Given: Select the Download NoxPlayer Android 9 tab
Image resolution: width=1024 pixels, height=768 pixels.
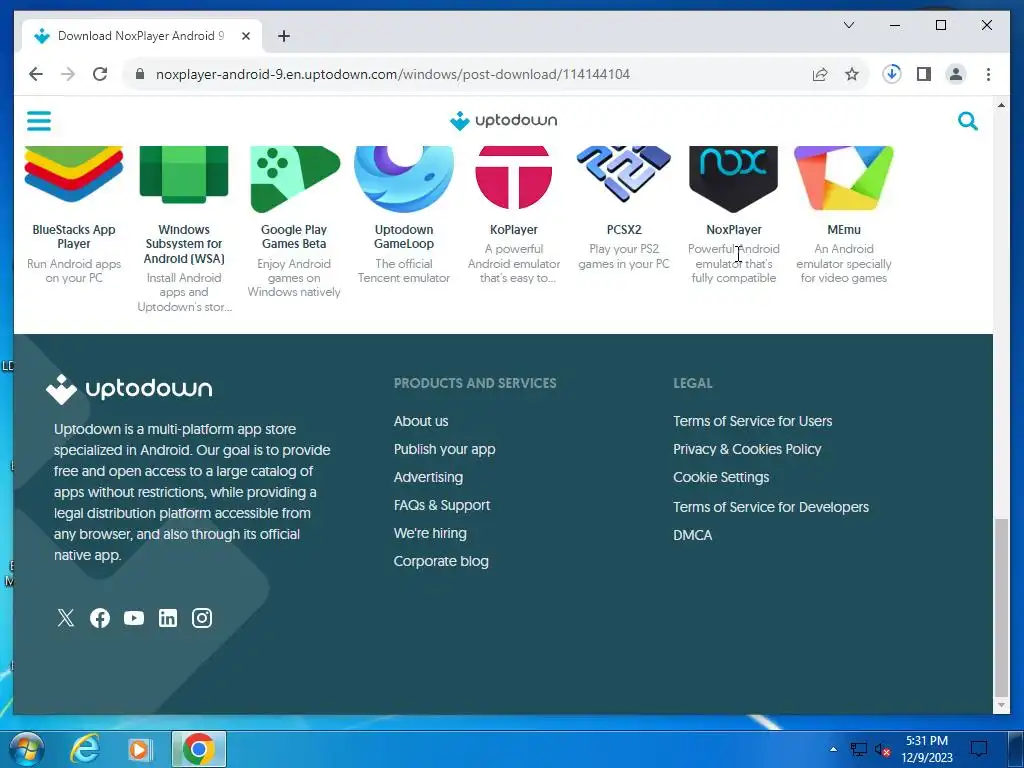Looking at the screenshot, I should tap(142, 36).
